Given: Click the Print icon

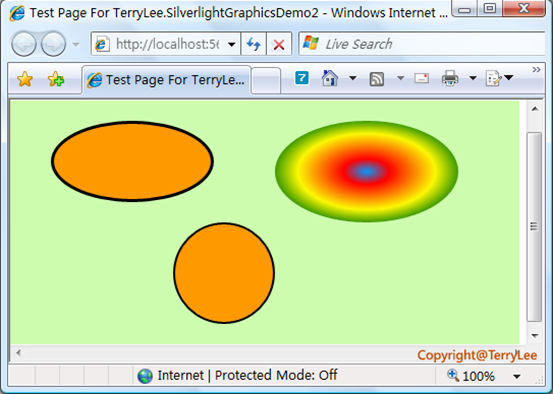Looking at the screenshot, I should 450,78.
